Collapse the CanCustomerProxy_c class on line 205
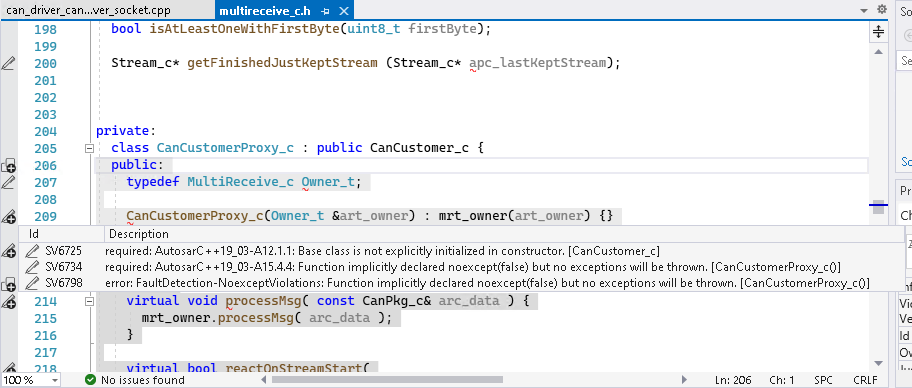The width and height of the screenshot is (912, 388). coord(89,148)
